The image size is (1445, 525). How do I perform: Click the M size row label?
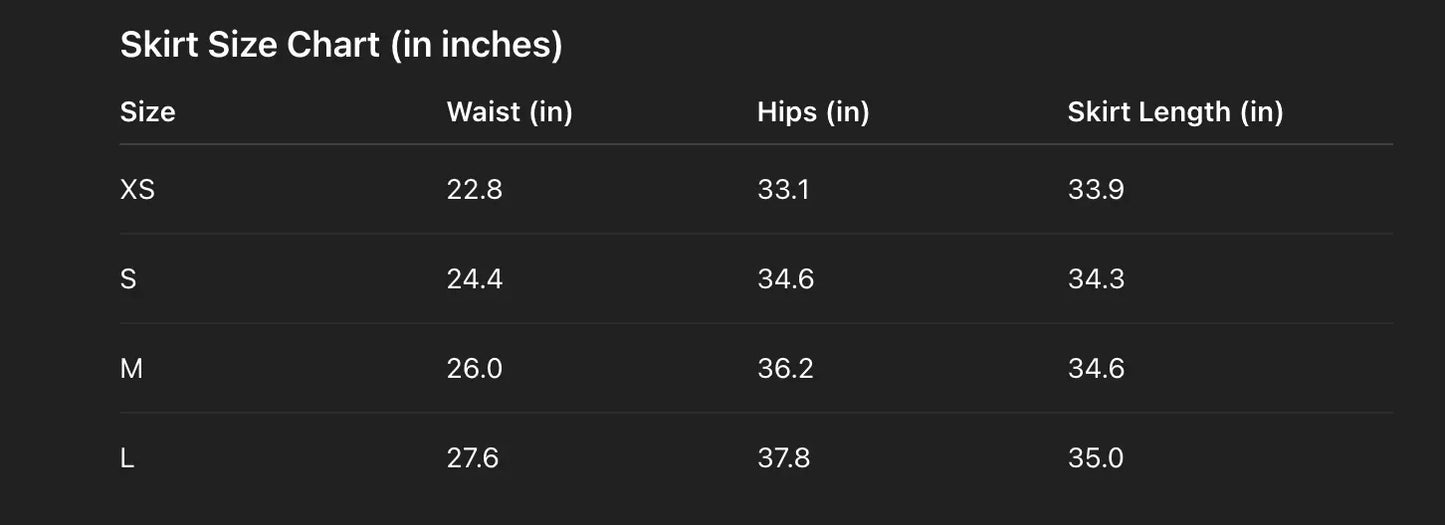[x=131, y=368]
